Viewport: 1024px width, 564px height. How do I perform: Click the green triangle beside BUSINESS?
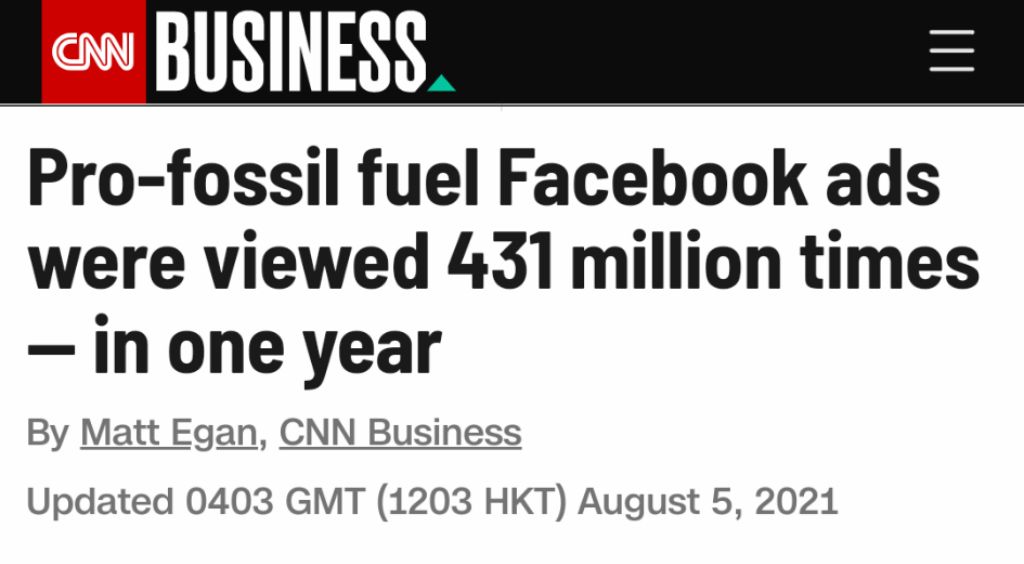pyautogui.click(x=441, y=83)
